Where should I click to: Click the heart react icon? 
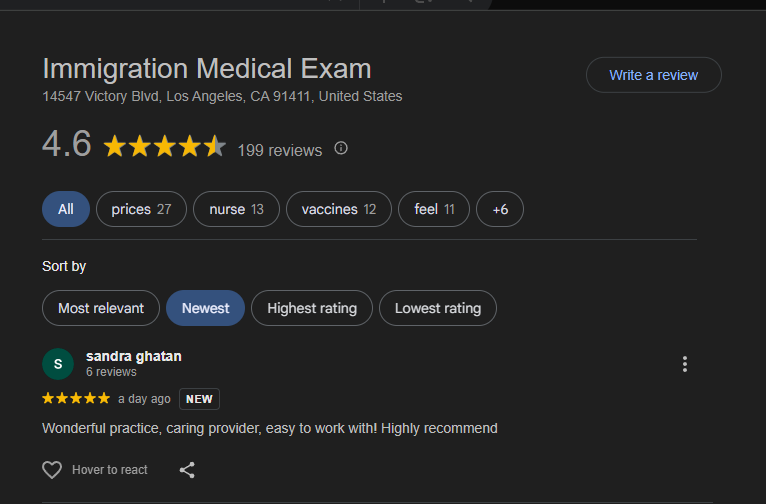pyautogui.click(x=52, y=470)
